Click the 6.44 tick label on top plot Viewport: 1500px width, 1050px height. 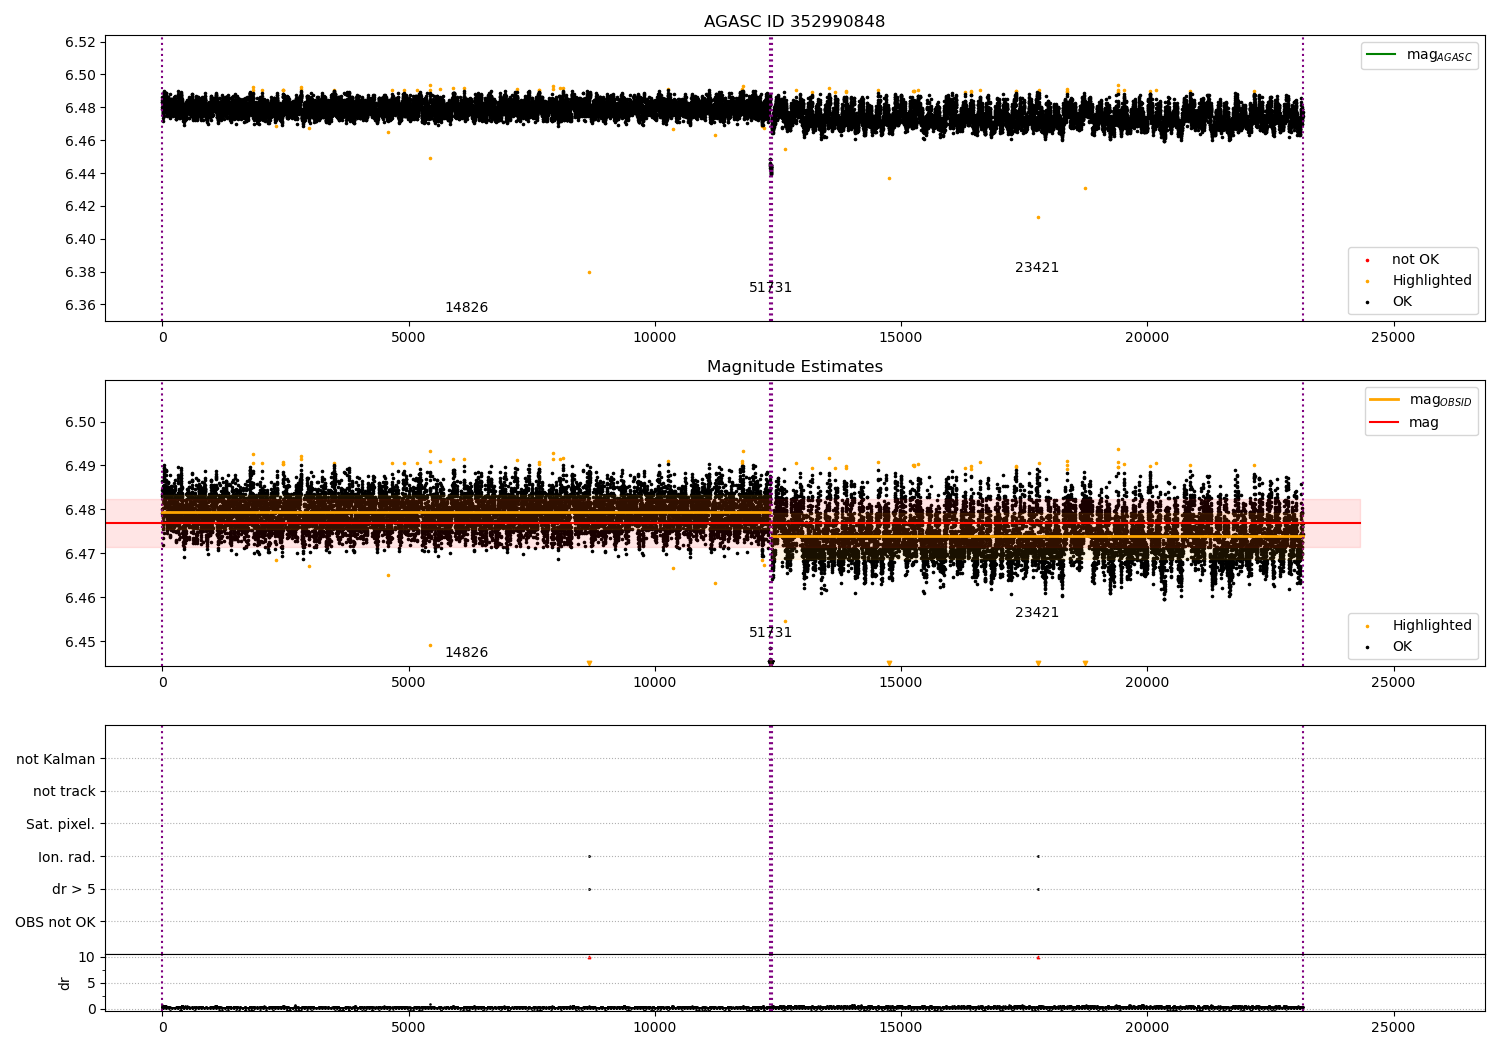click(x=80, y=174)
